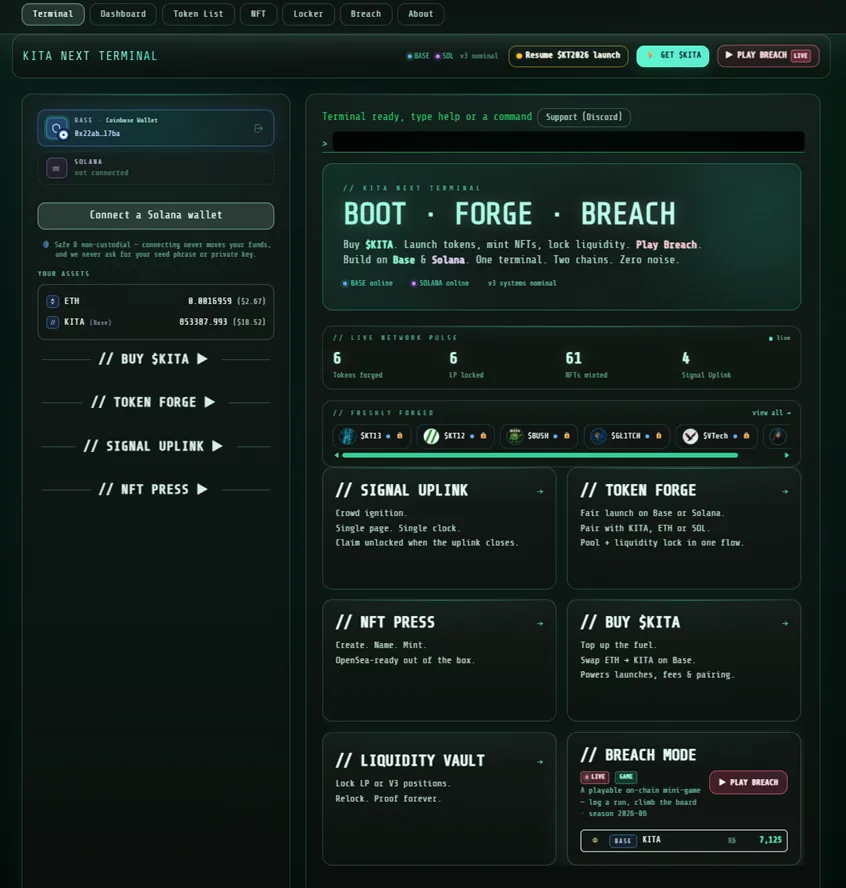Open the Token Forge card

coord(683,528)
